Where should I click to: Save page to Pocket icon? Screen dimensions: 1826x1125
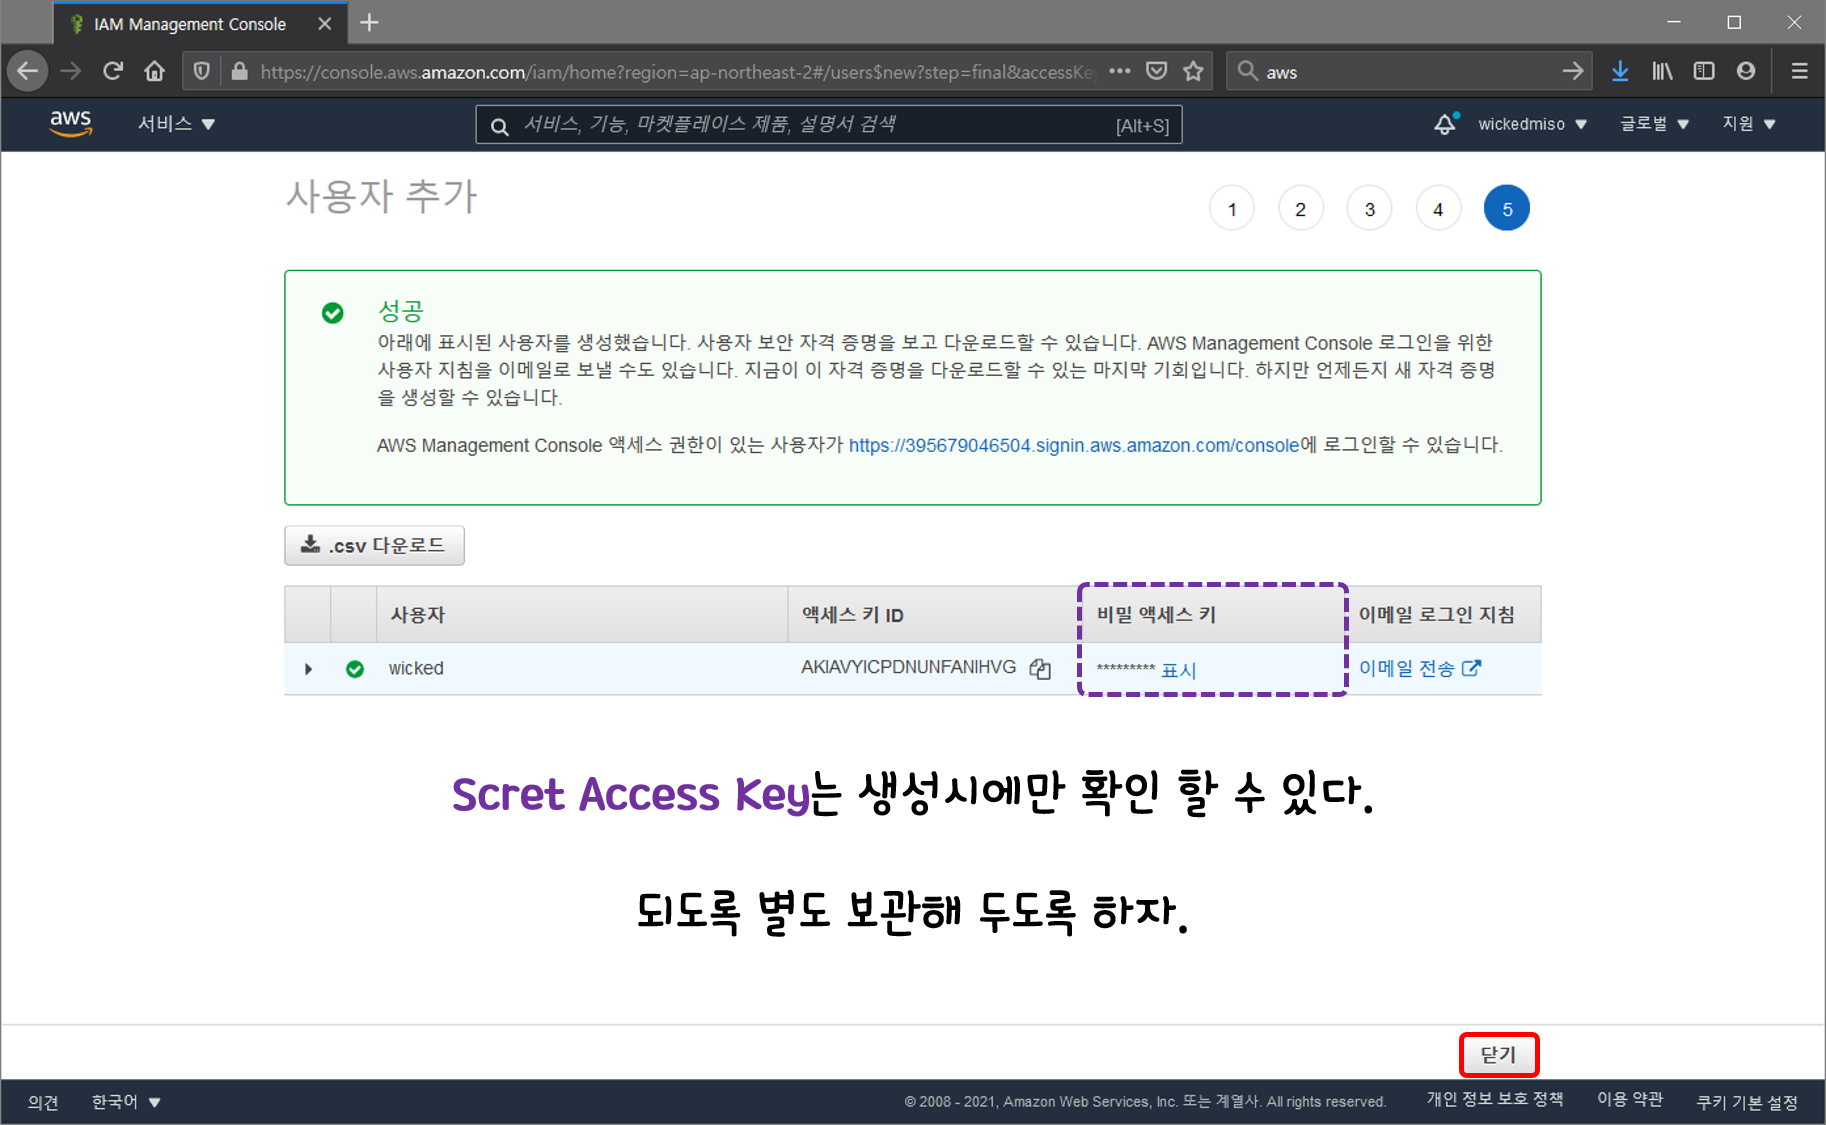[1157, 71]
